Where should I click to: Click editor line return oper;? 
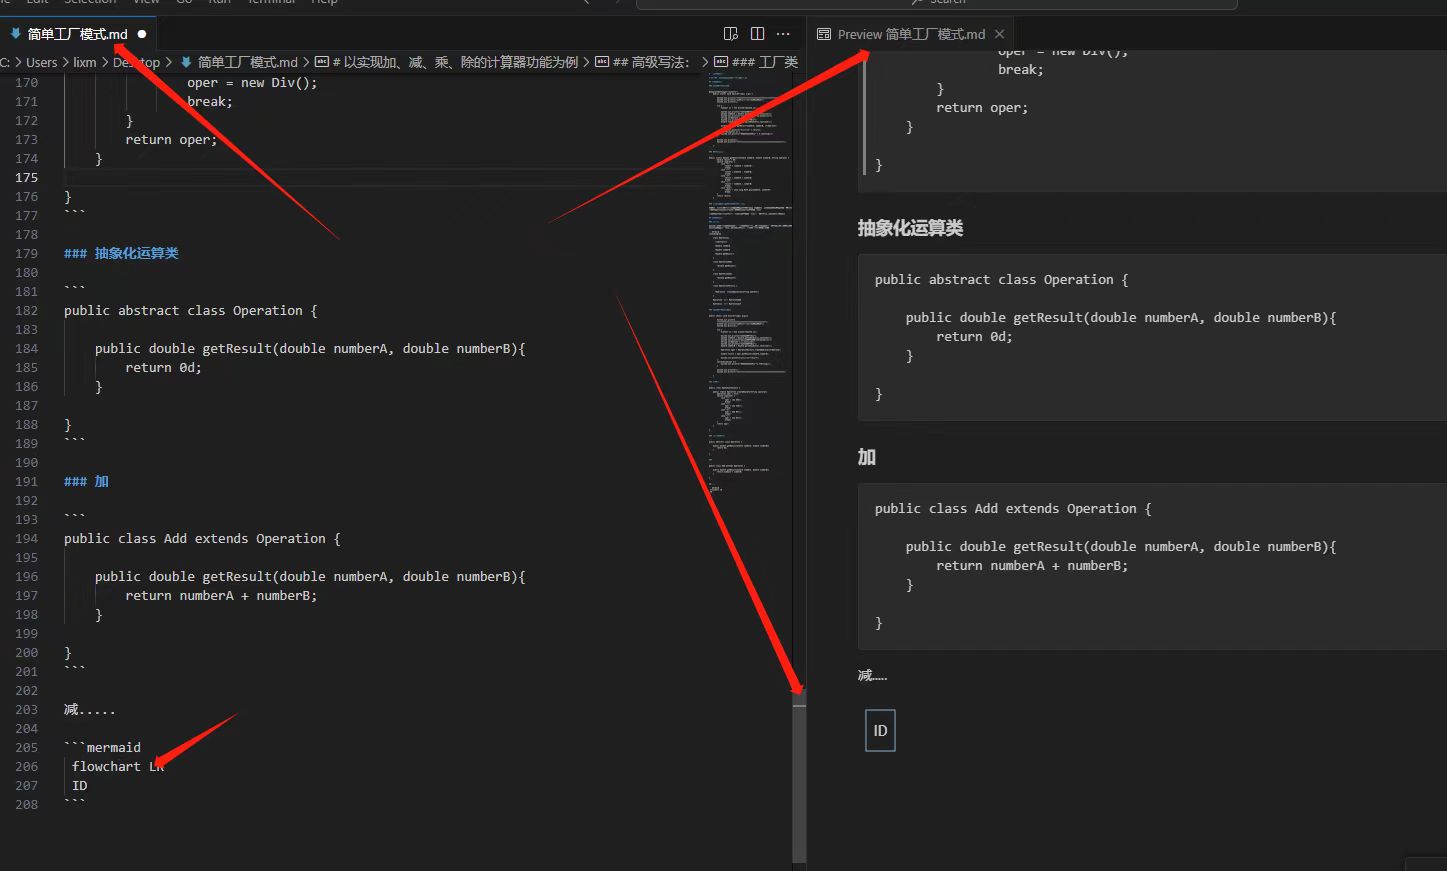[x=171, y=139]
